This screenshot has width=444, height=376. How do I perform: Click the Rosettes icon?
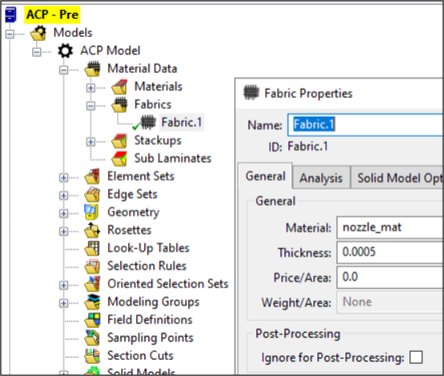point(92,230)
